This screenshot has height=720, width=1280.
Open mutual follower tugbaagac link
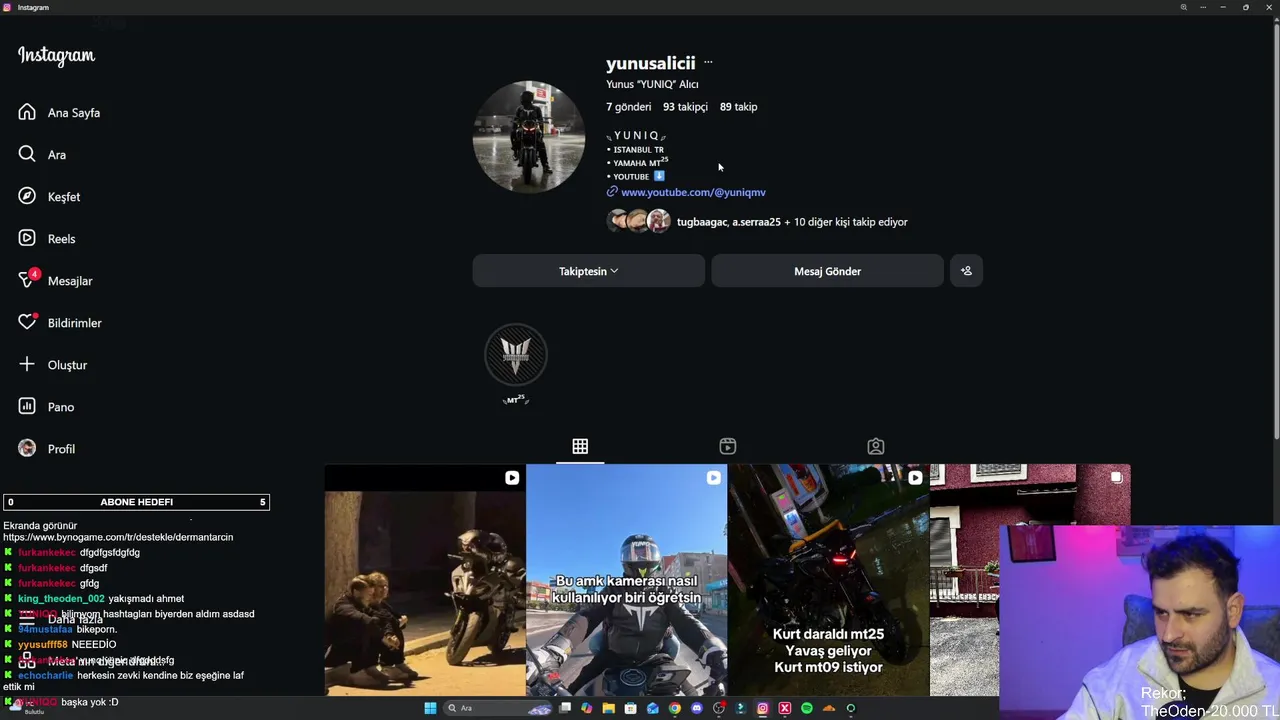(x=702, y=222)
